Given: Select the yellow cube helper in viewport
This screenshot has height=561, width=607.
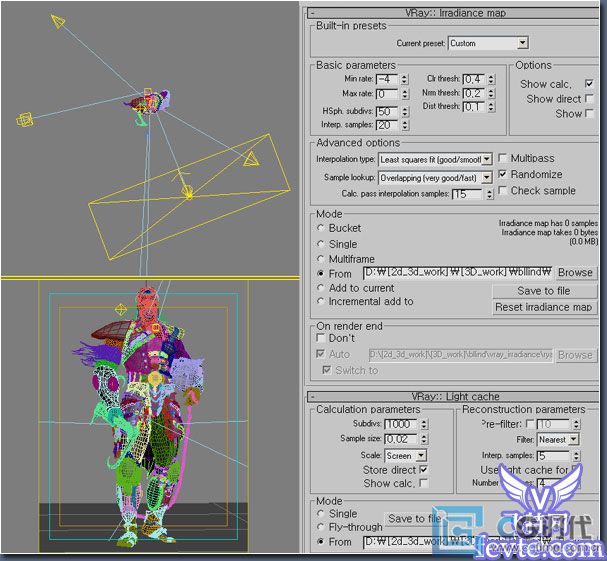Looking at the screenshot, I should coord(24,120).
